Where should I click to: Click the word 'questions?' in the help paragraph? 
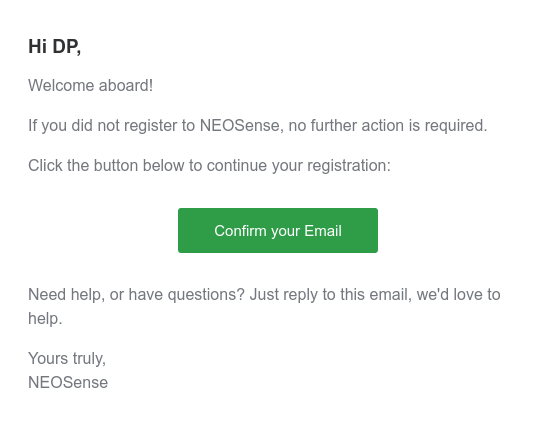pyautogui.click(x=206, y=295)
